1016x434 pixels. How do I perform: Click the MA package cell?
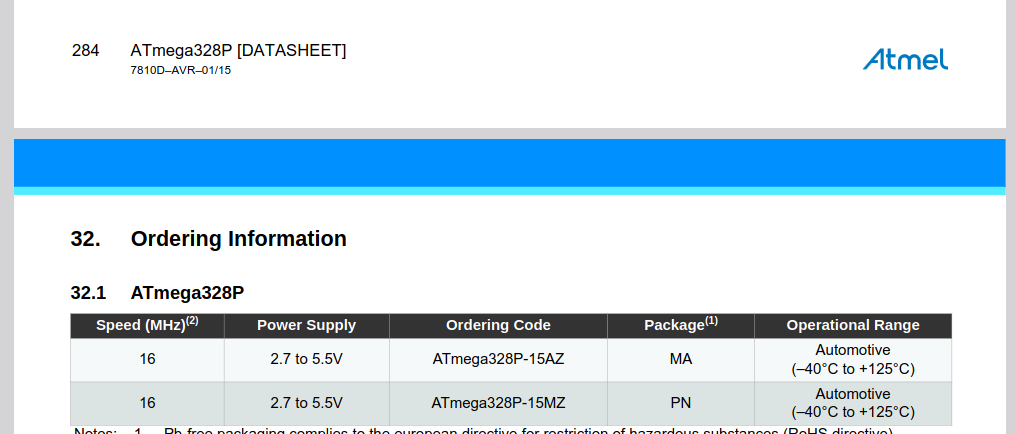[681, 359]
